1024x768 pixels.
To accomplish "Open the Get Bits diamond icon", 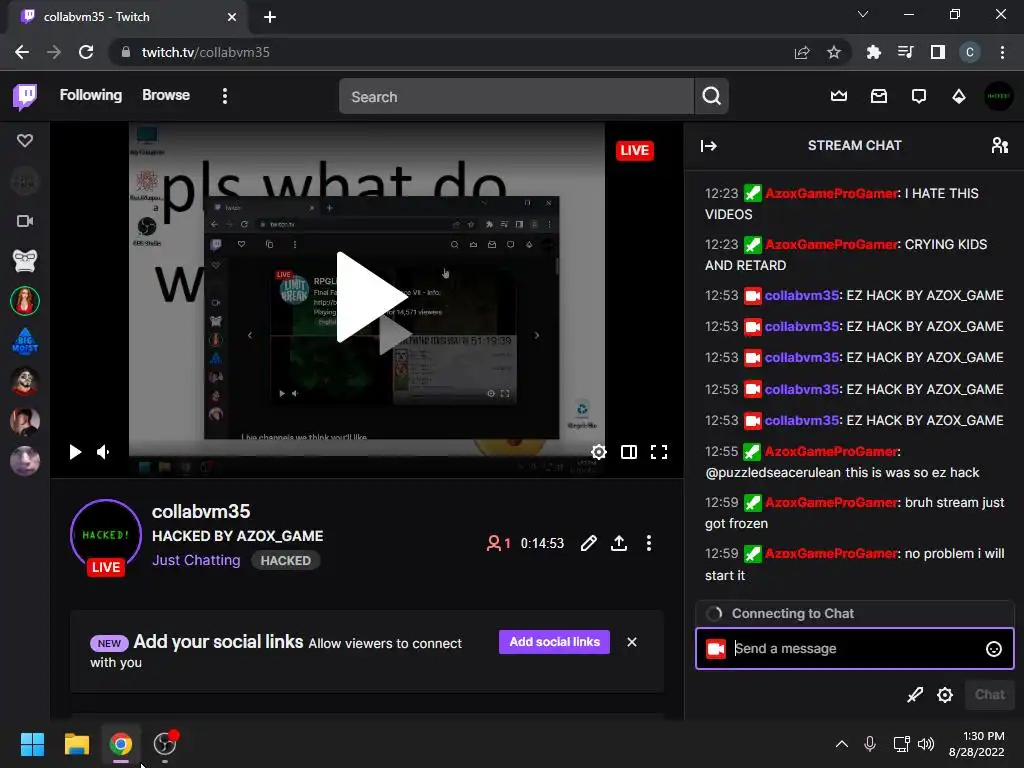I will (x=959, y=97).
